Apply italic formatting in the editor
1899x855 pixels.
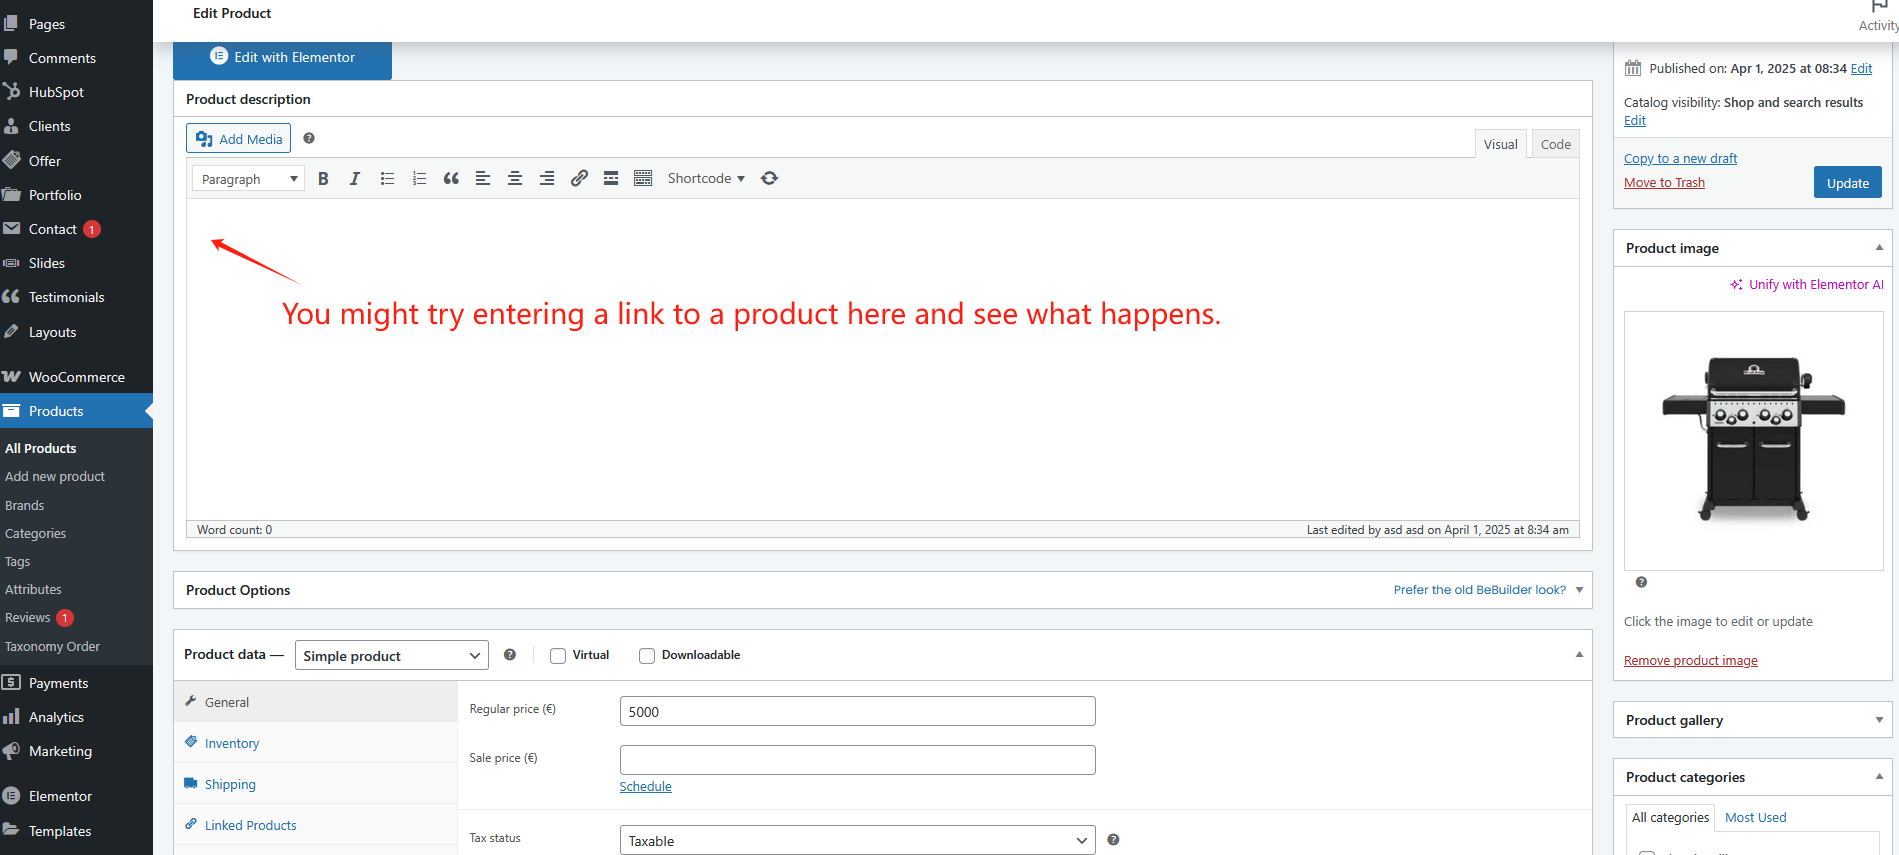pyautogui.click(x=354, y=179)
